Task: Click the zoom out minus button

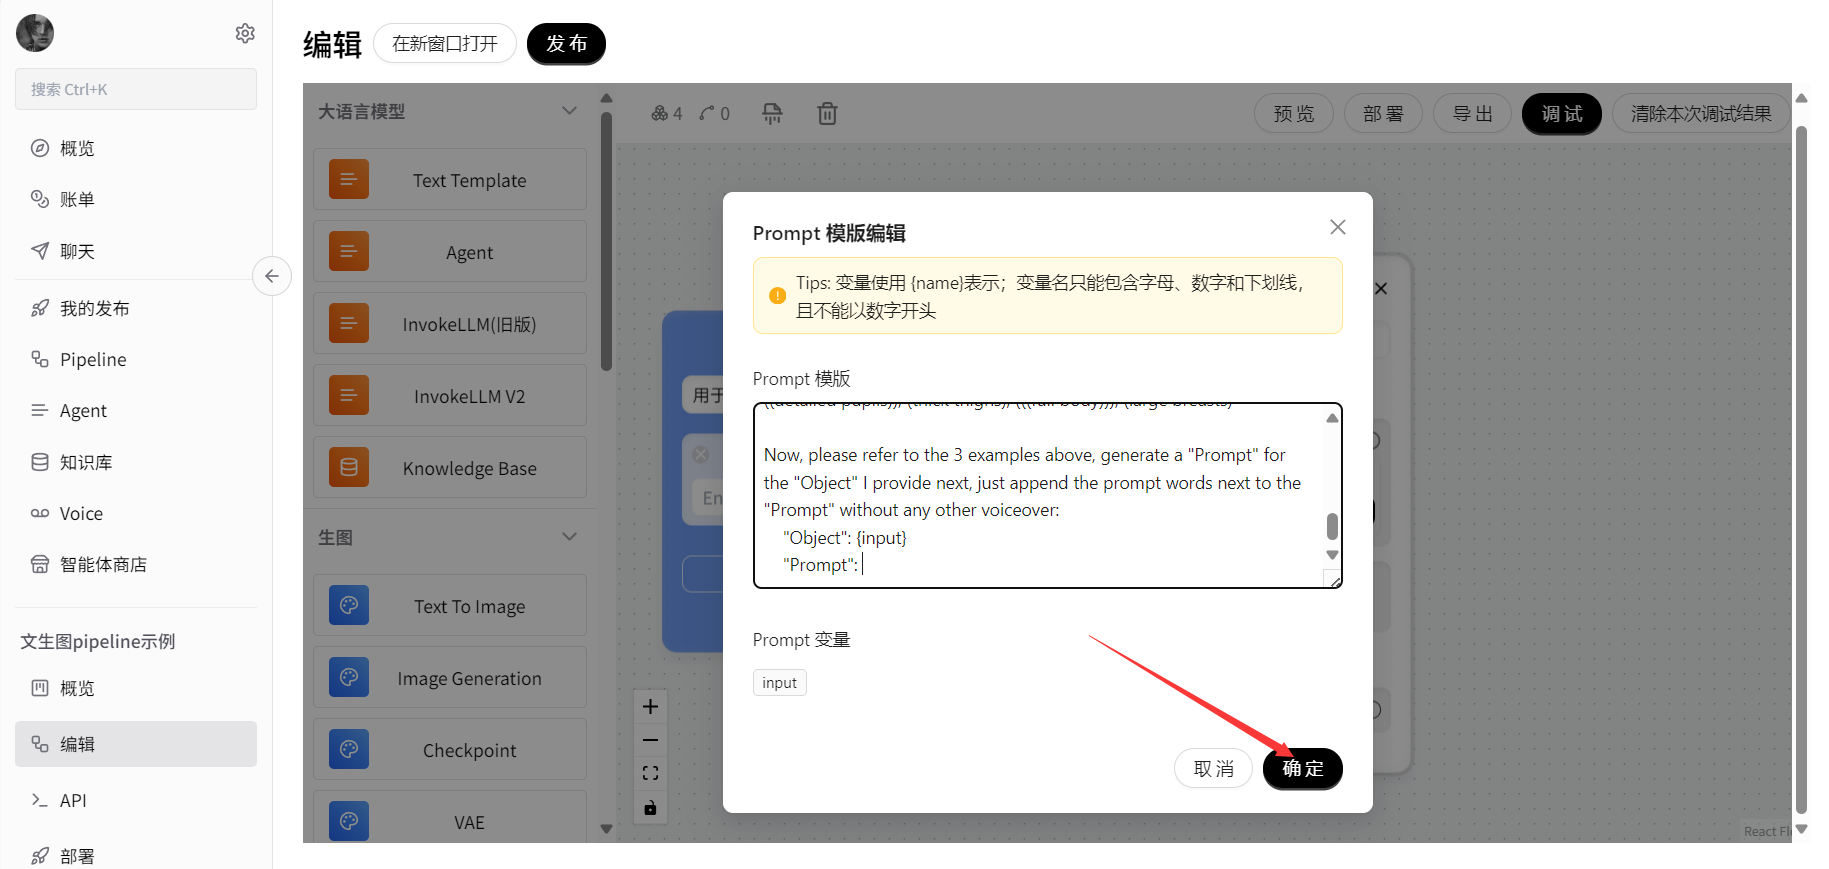Action: [650, 740]
